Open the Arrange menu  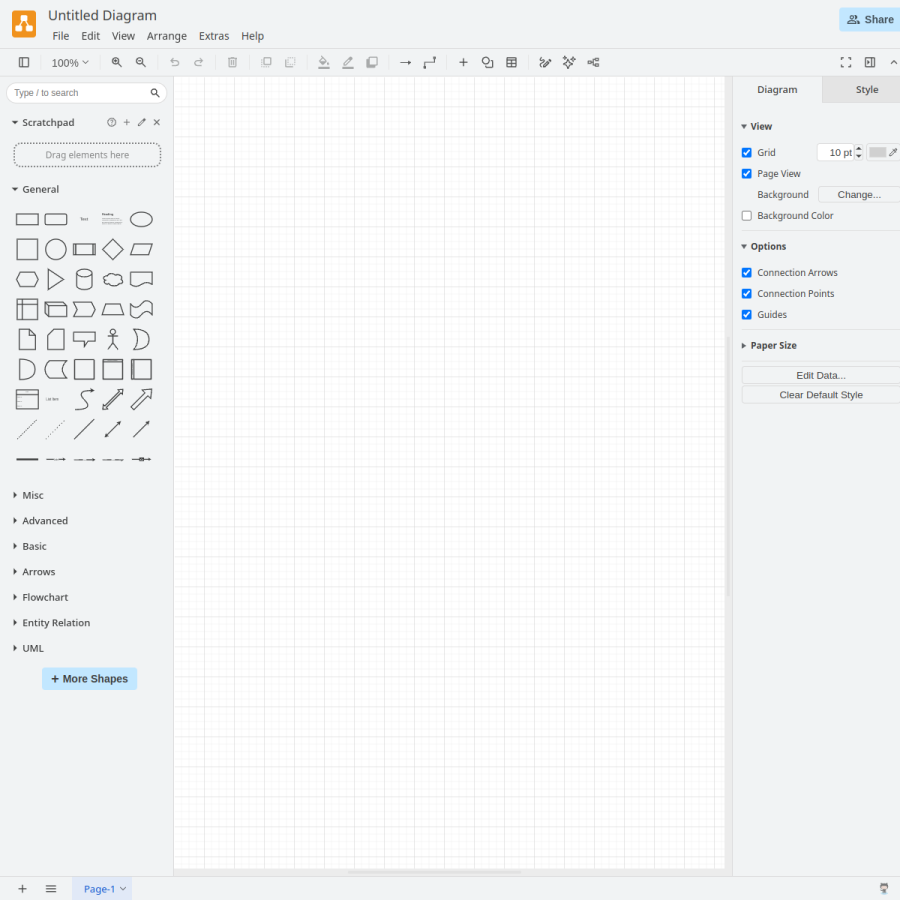pyautogui.click(x=166, y=36)
